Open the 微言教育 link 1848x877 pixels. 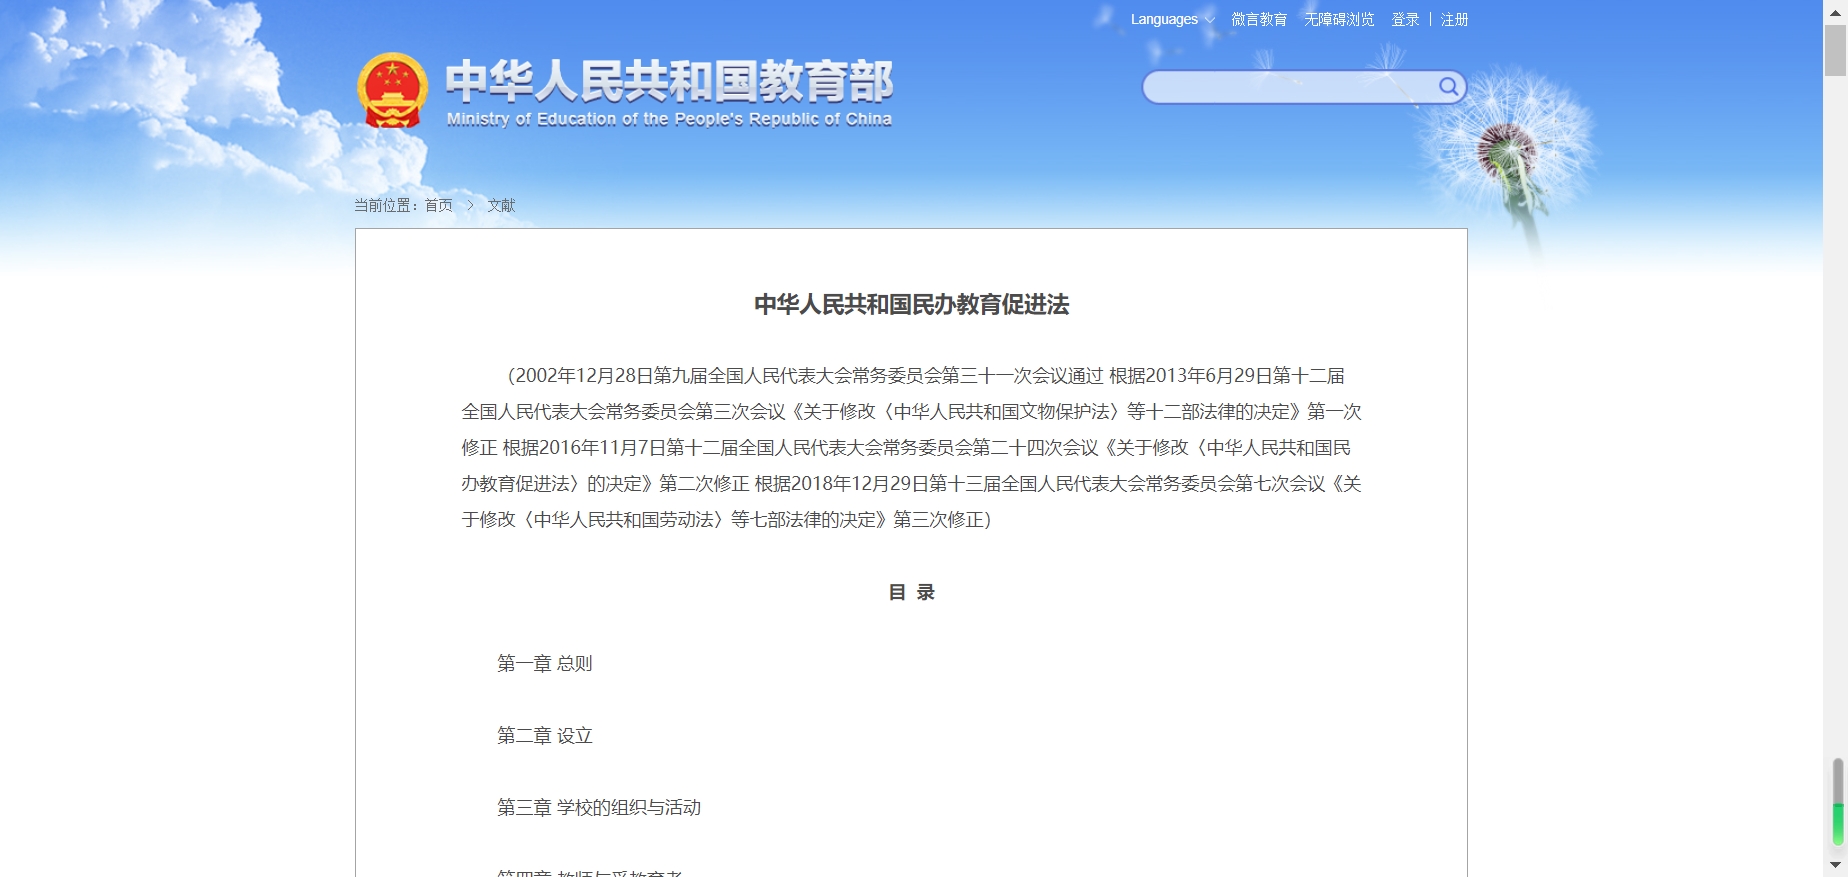1259,19
